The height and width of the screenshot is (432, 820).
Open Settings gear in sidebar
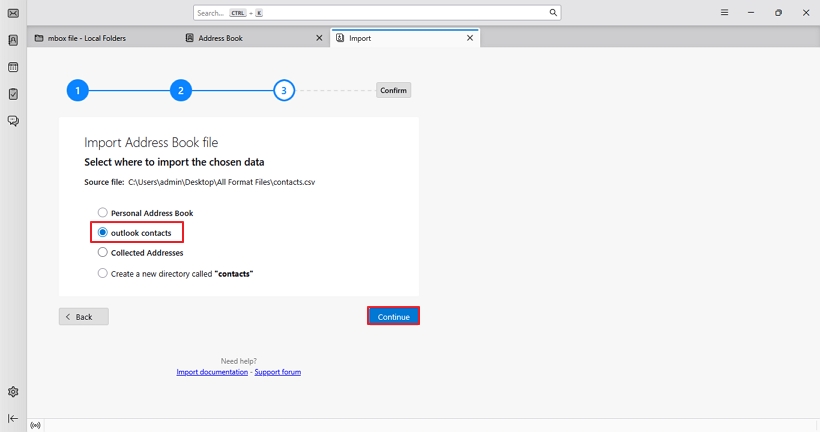(x=13, y=392)
